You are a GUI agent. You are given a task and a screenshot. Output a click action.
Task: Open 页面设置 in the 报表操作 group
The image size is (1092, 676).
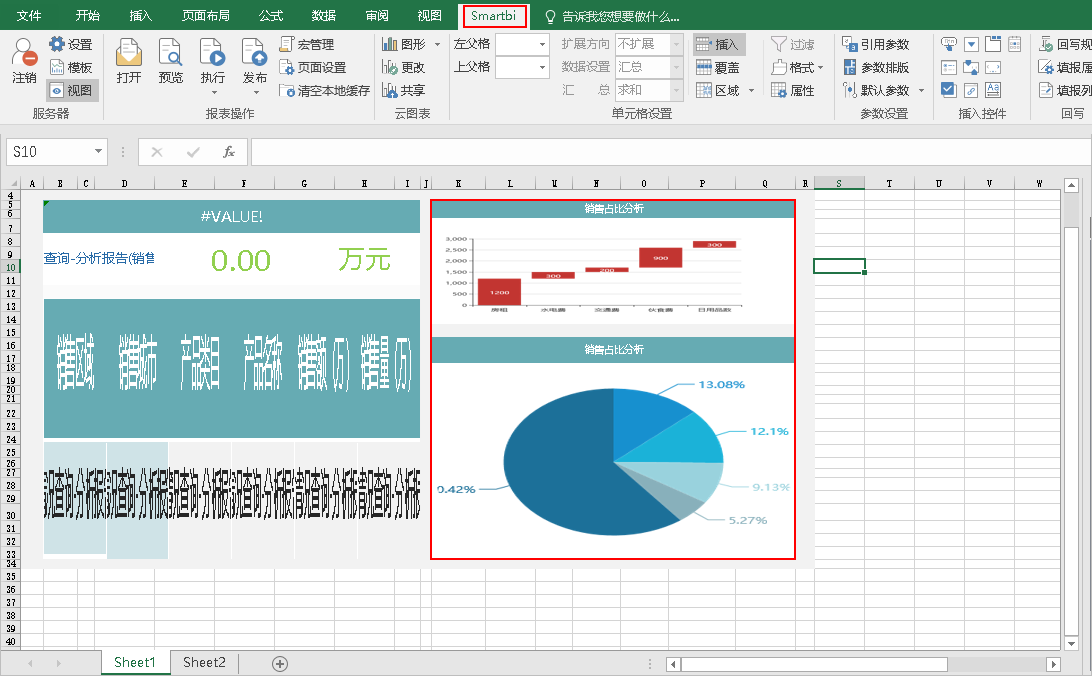click(x=313, y=68)
